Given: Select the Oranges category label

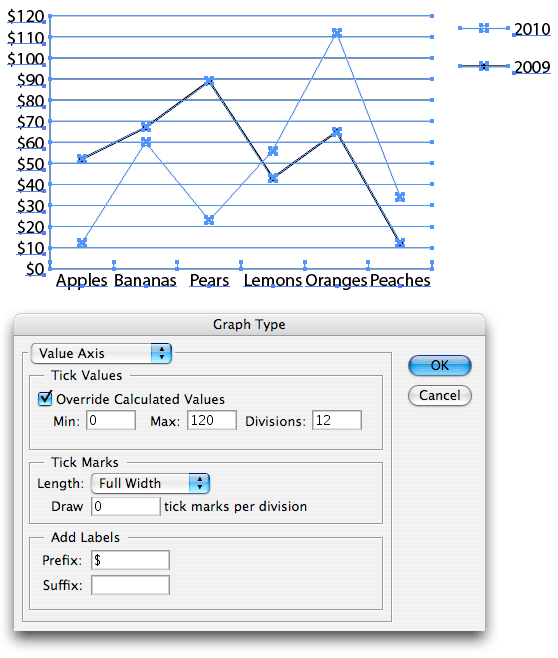Looking at the screenshot, I should pyautogui.click(x=336, y=280).
